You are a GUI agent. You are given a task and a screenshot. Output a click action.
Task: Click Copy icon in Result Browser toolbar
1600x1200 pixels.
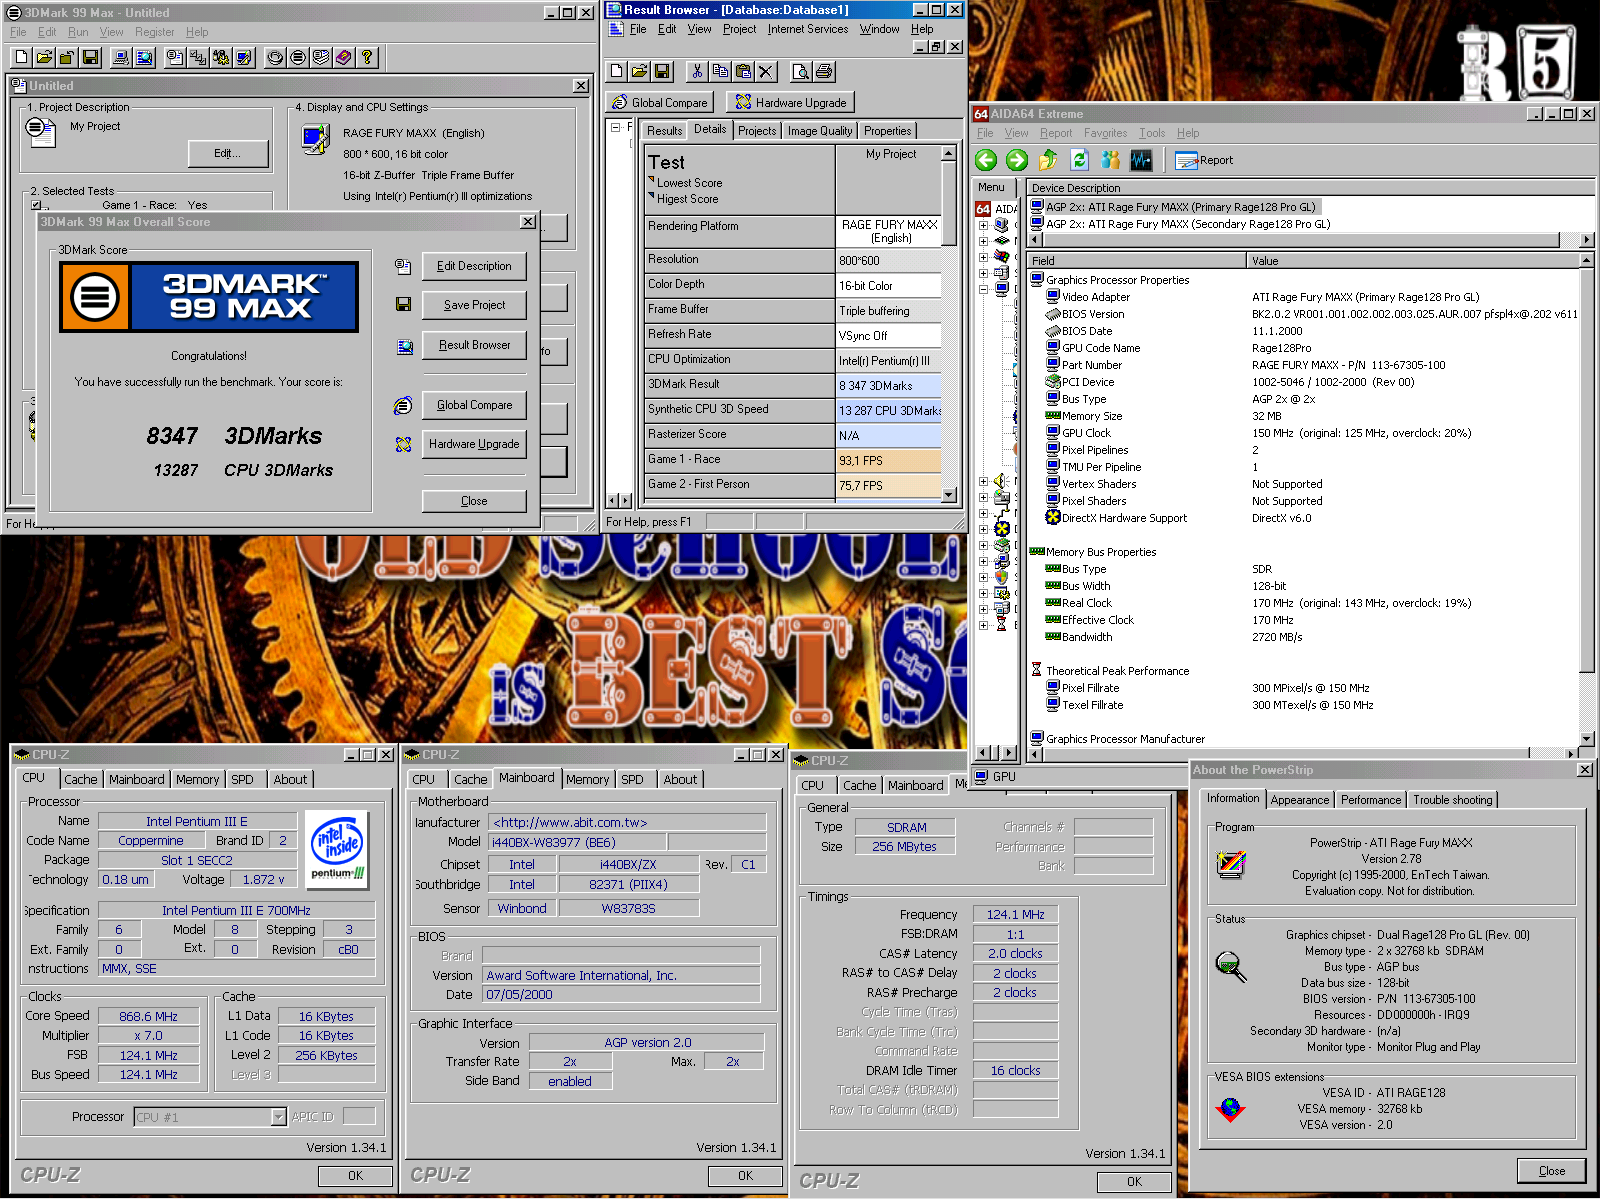pos(720,71)
